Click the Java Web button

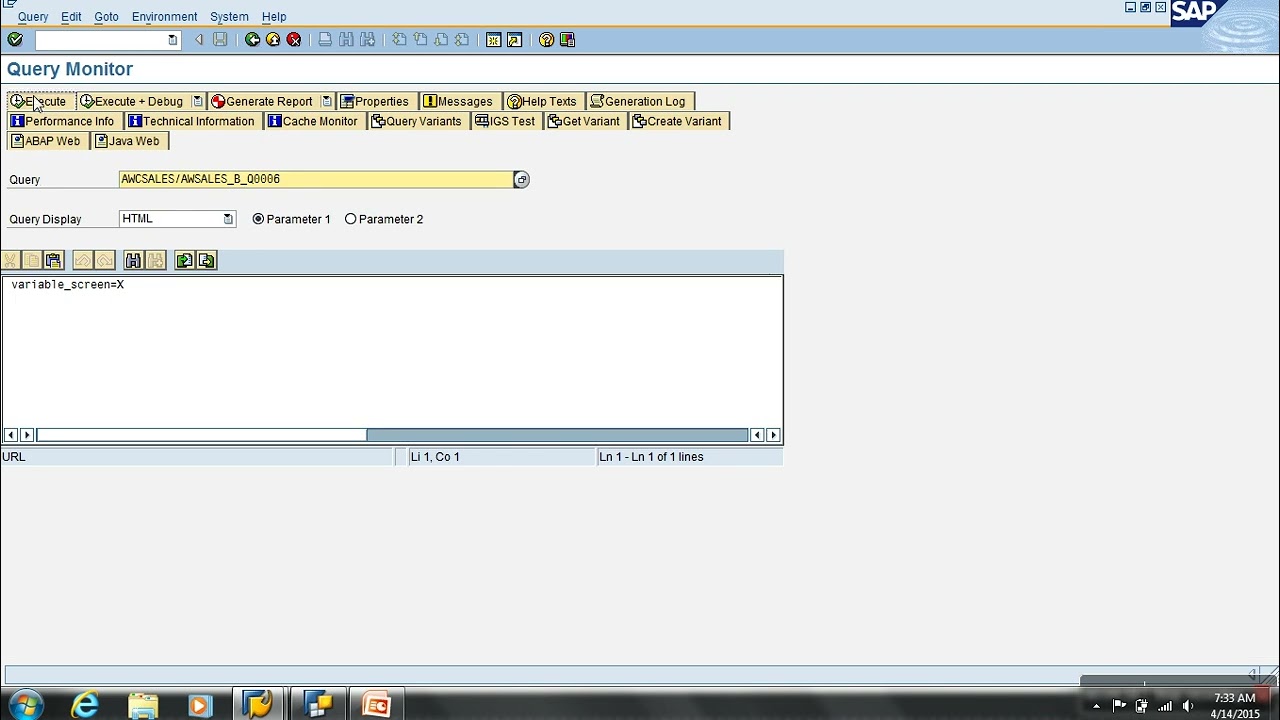128,141
